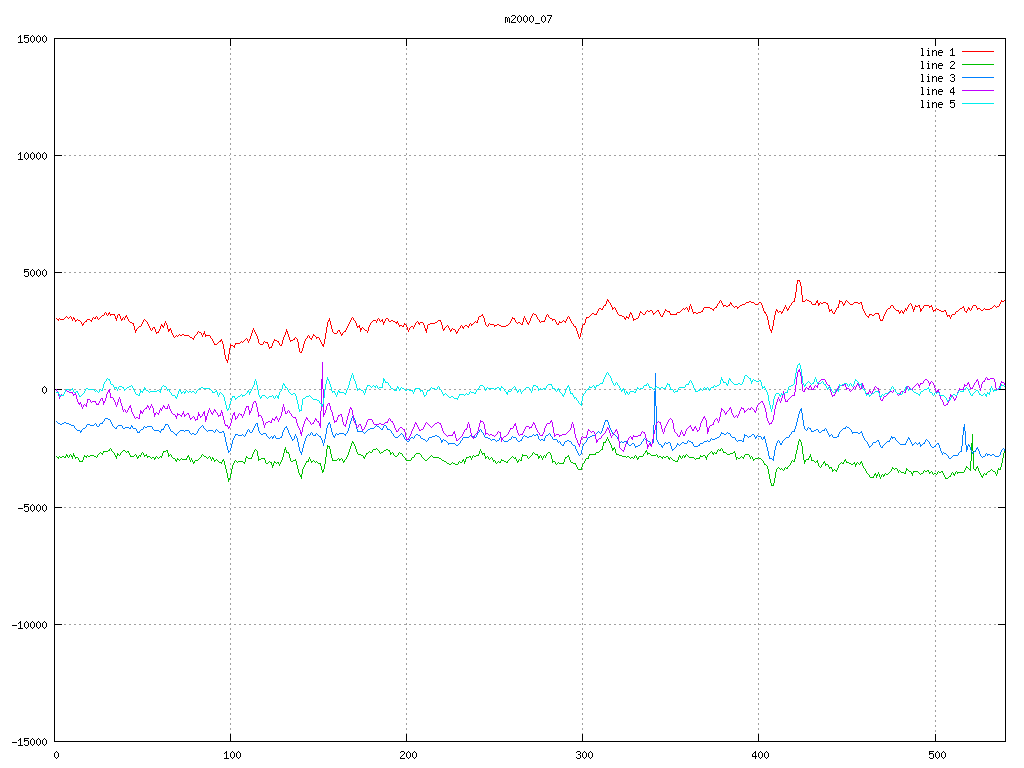This screenshot has height=768, width=1024.
Task: Select the 'line 4' legend label
Action: (937, 91)
